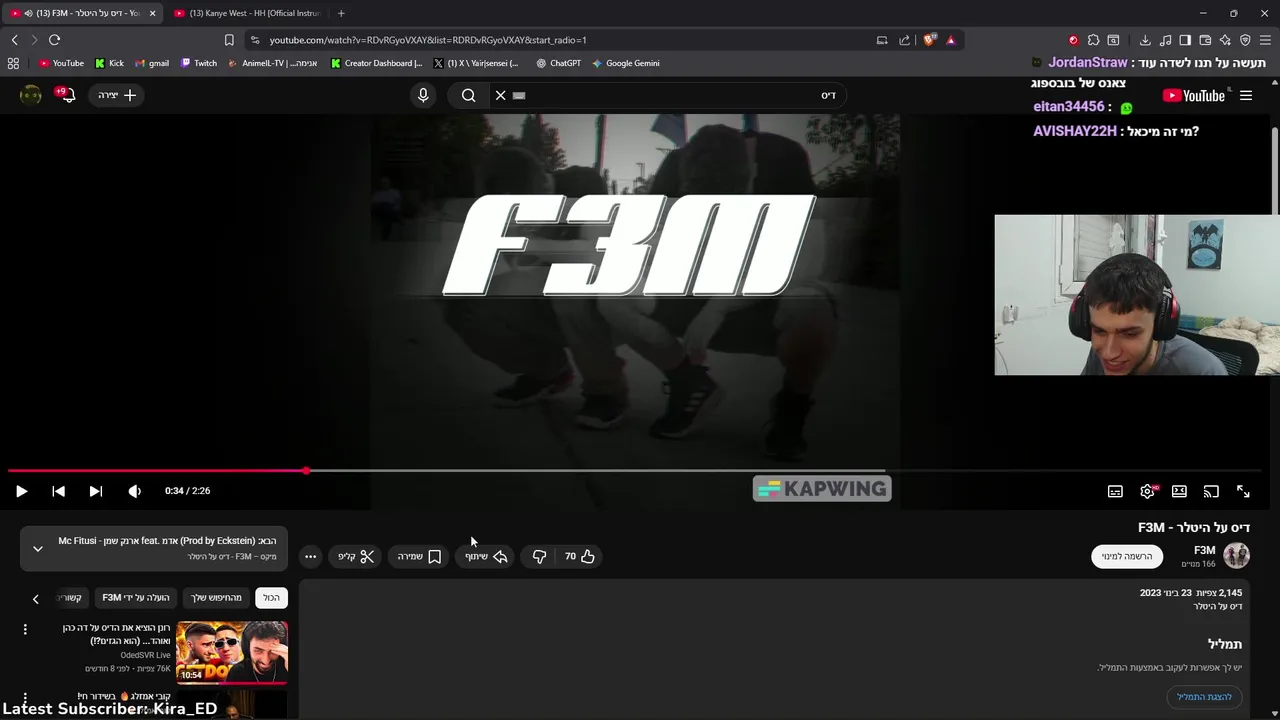Open the Brave Rewards triangle icon
1280x720 pixels.
point(950,40)
